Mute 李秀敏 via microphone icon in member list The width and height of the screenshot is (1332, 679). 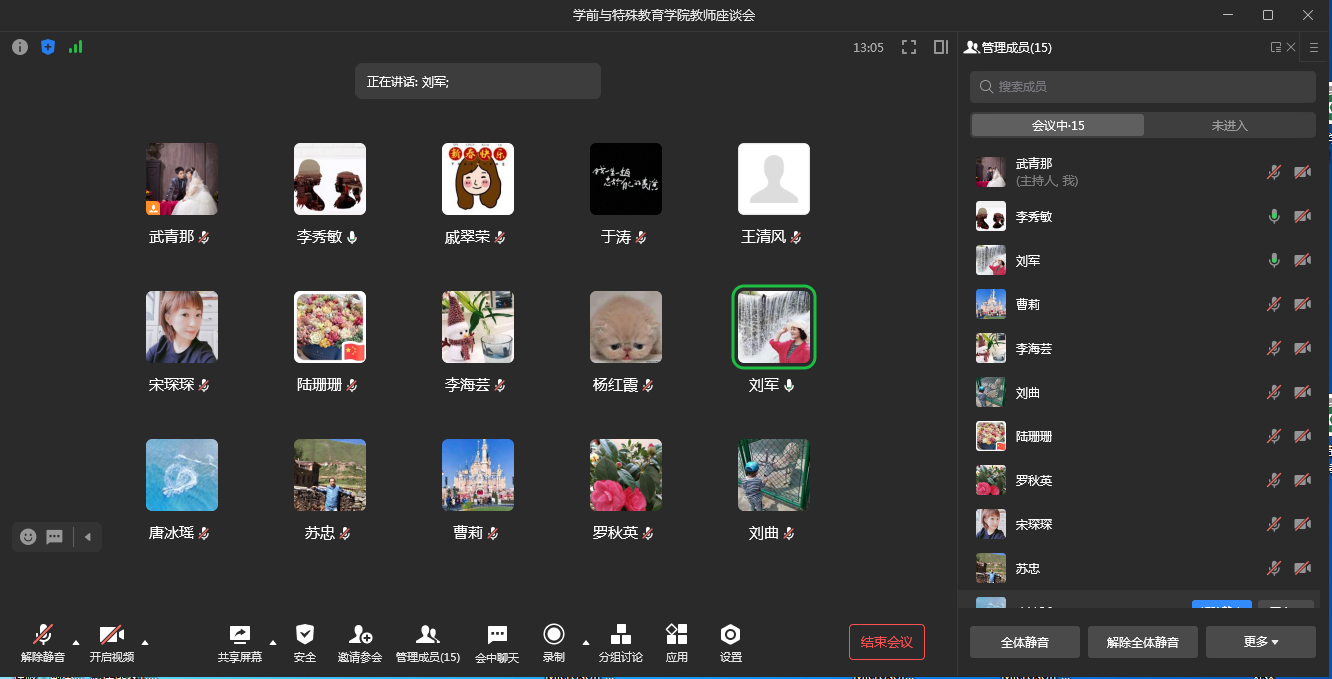[1274, 216]
